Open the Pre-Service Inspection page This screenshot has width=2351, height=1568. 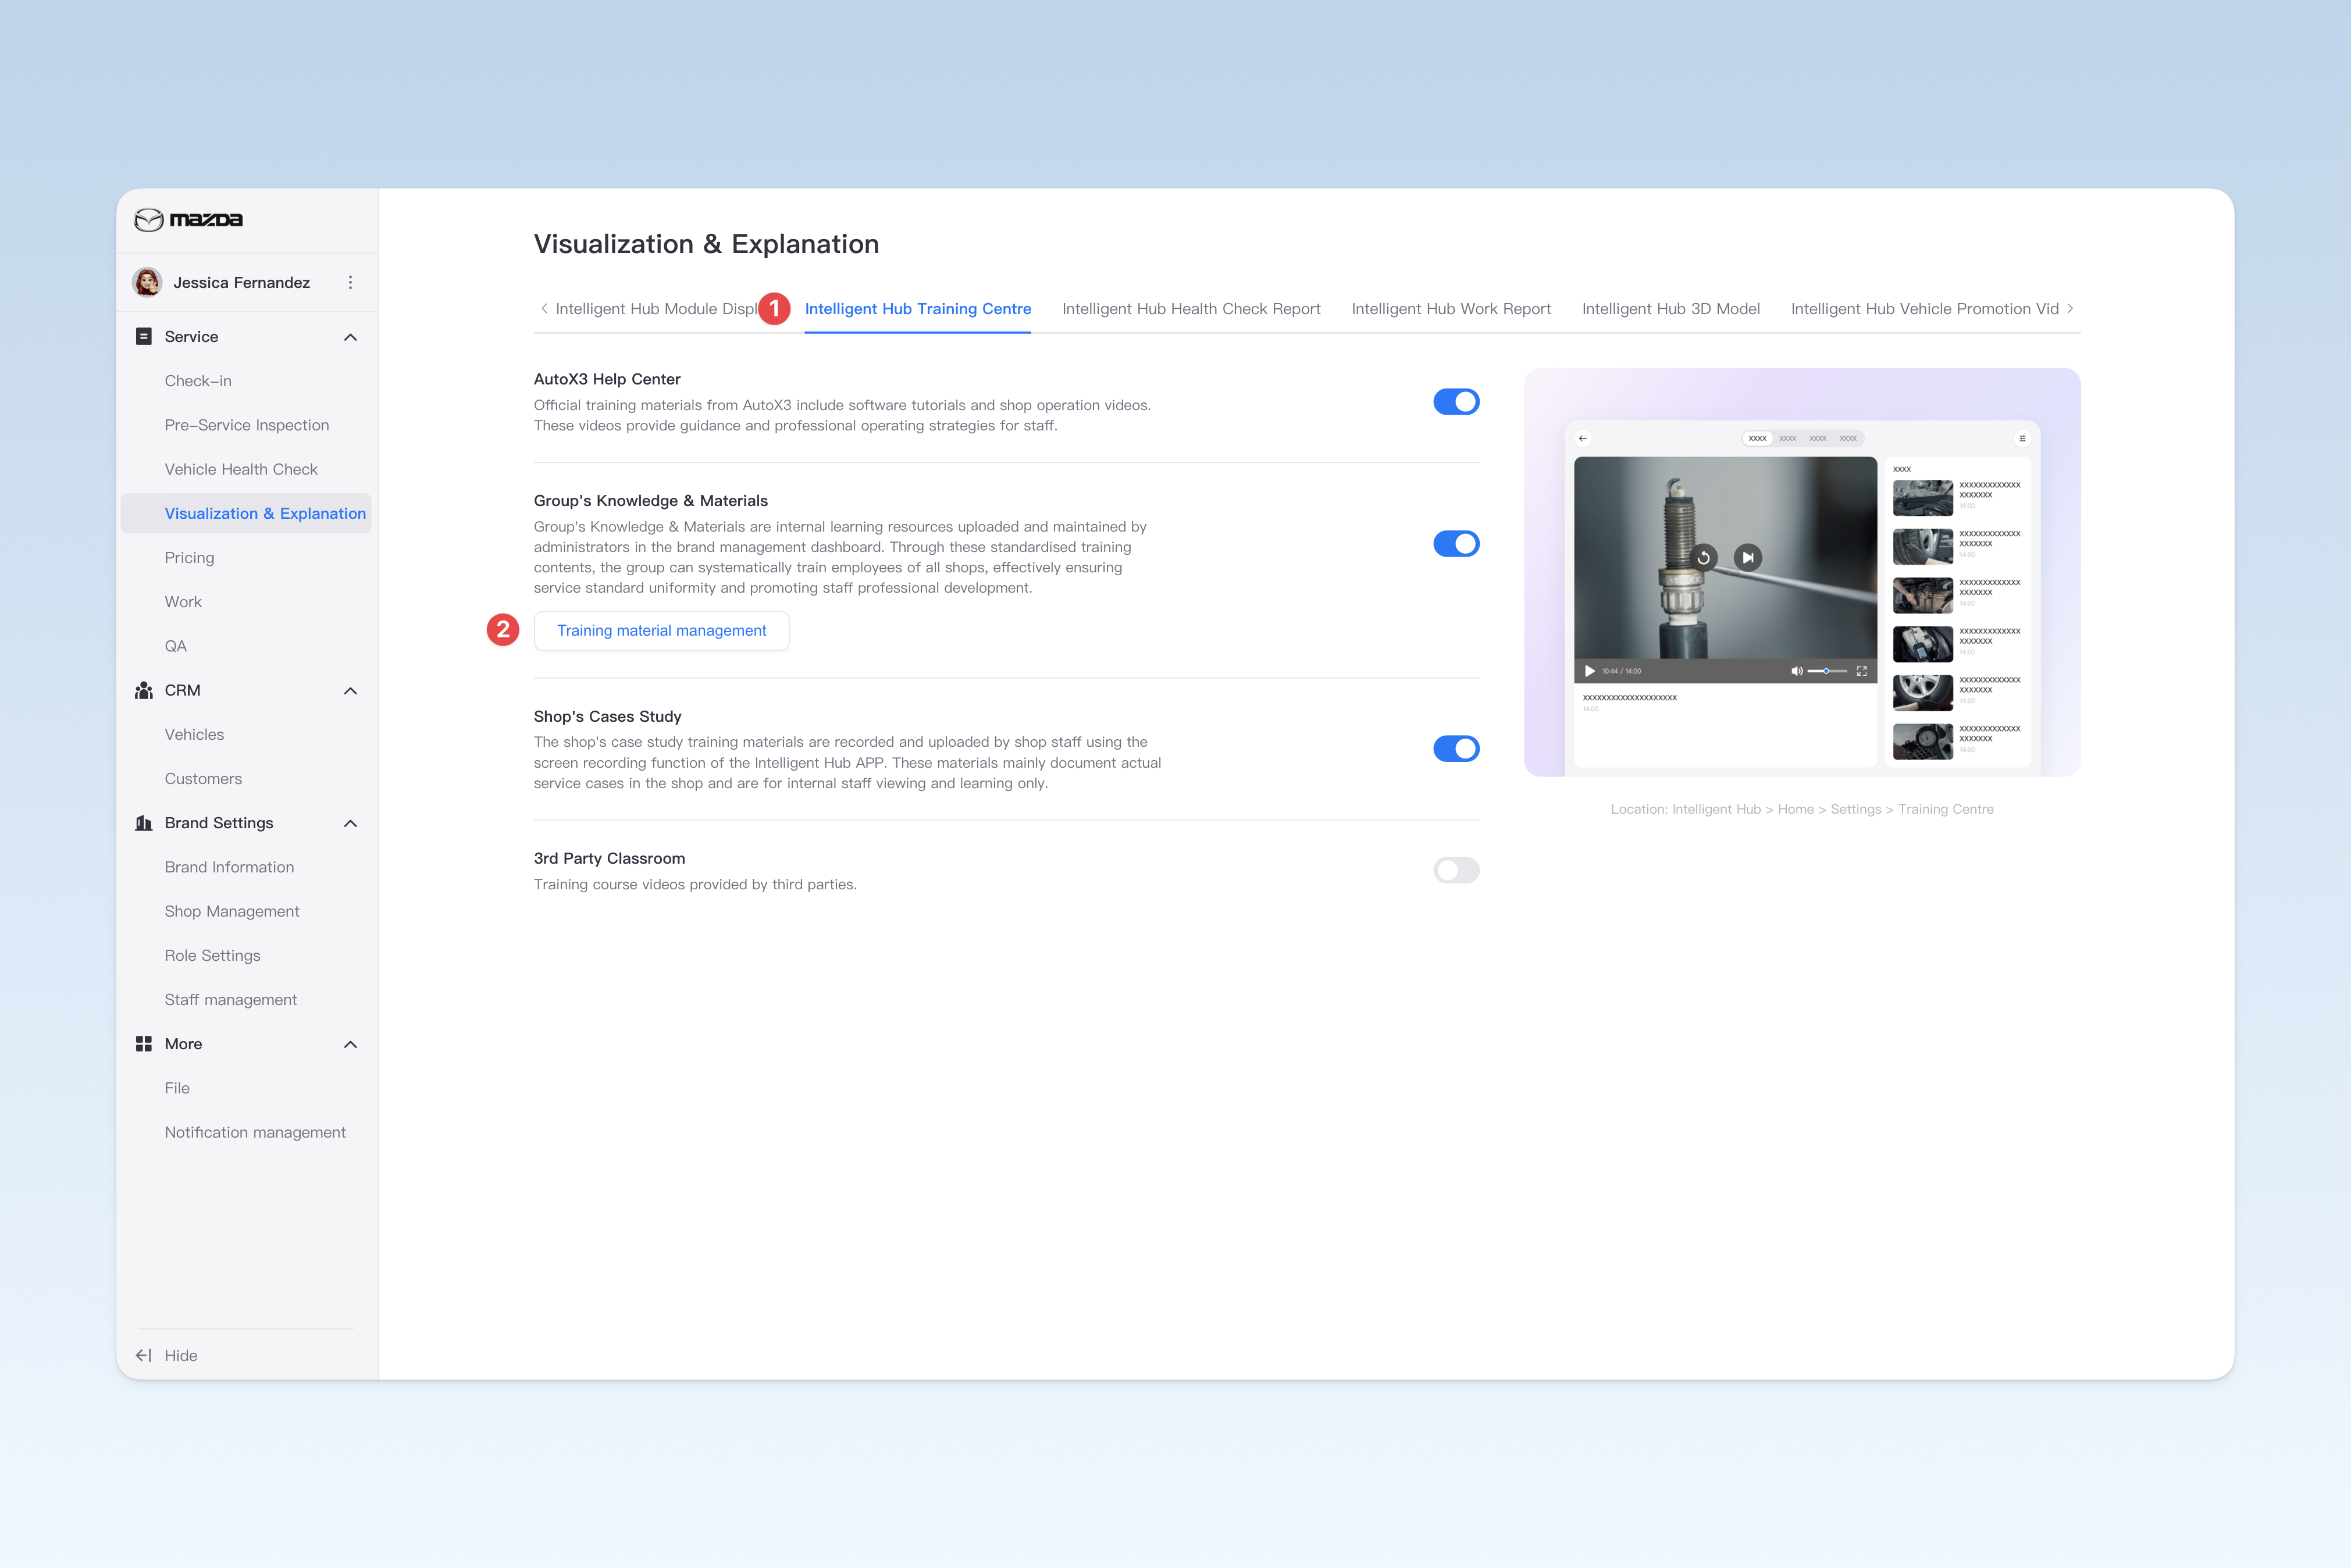coord(247,425)
